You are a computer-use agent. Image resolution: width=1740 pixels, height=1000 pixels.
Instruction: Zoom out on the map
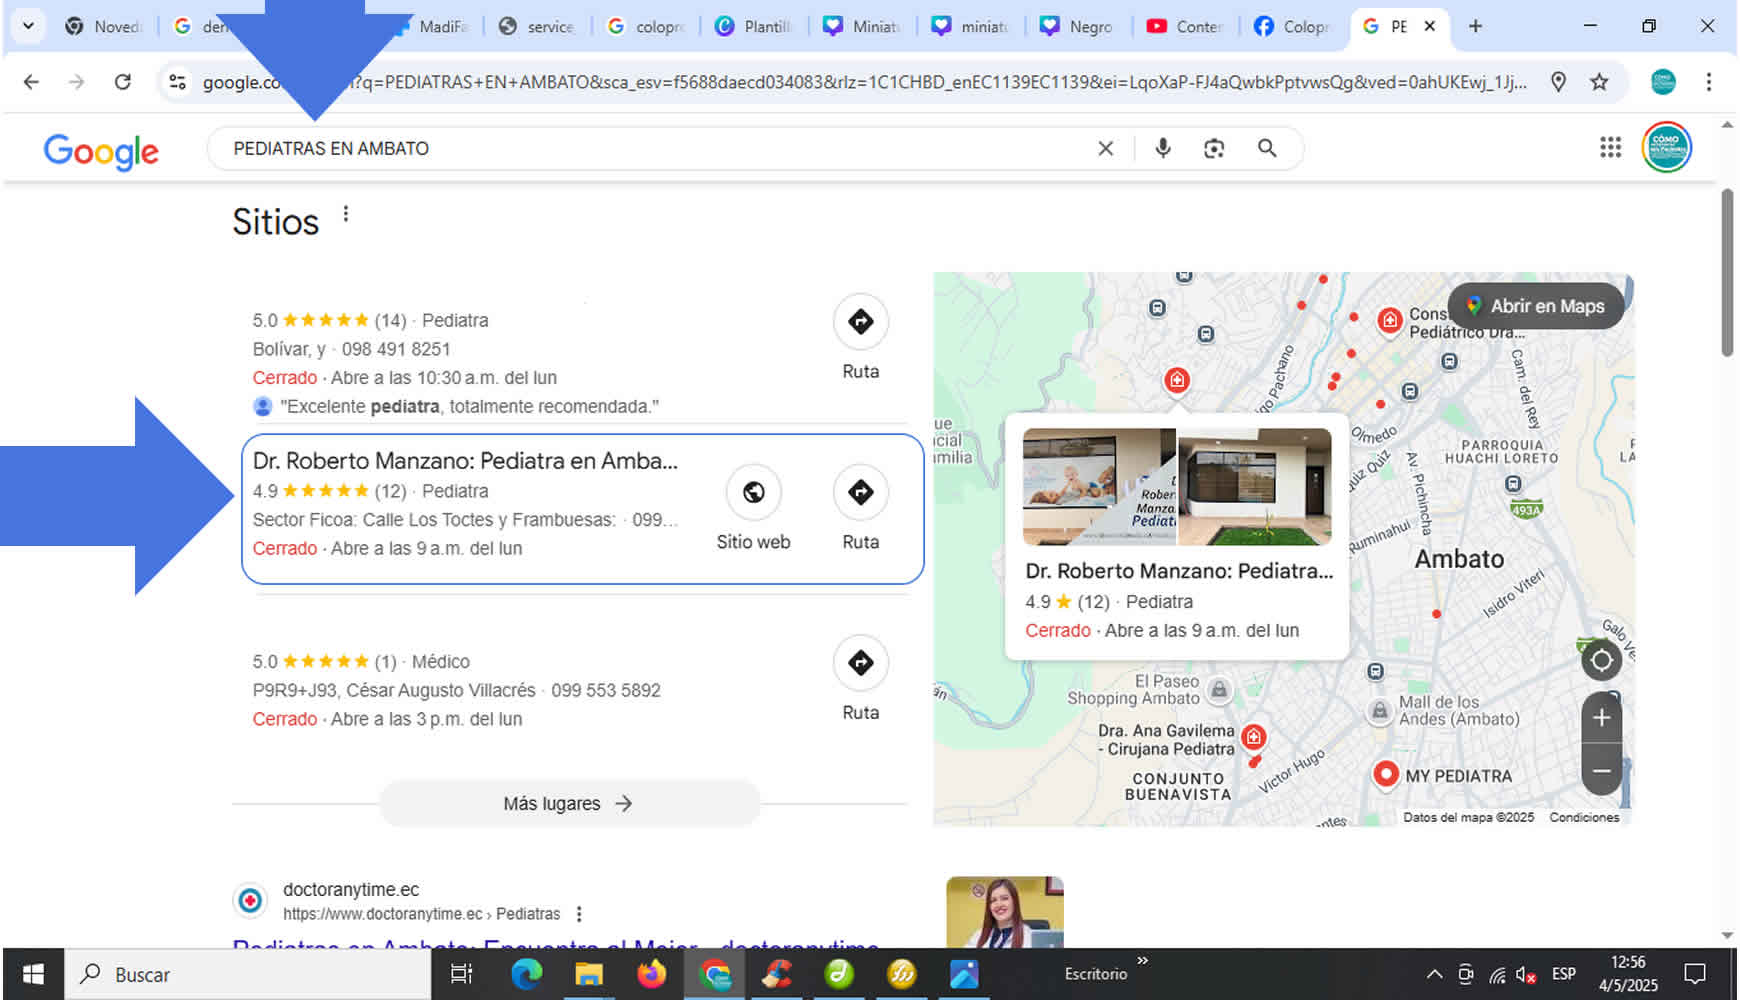(x=1601, y=771)
